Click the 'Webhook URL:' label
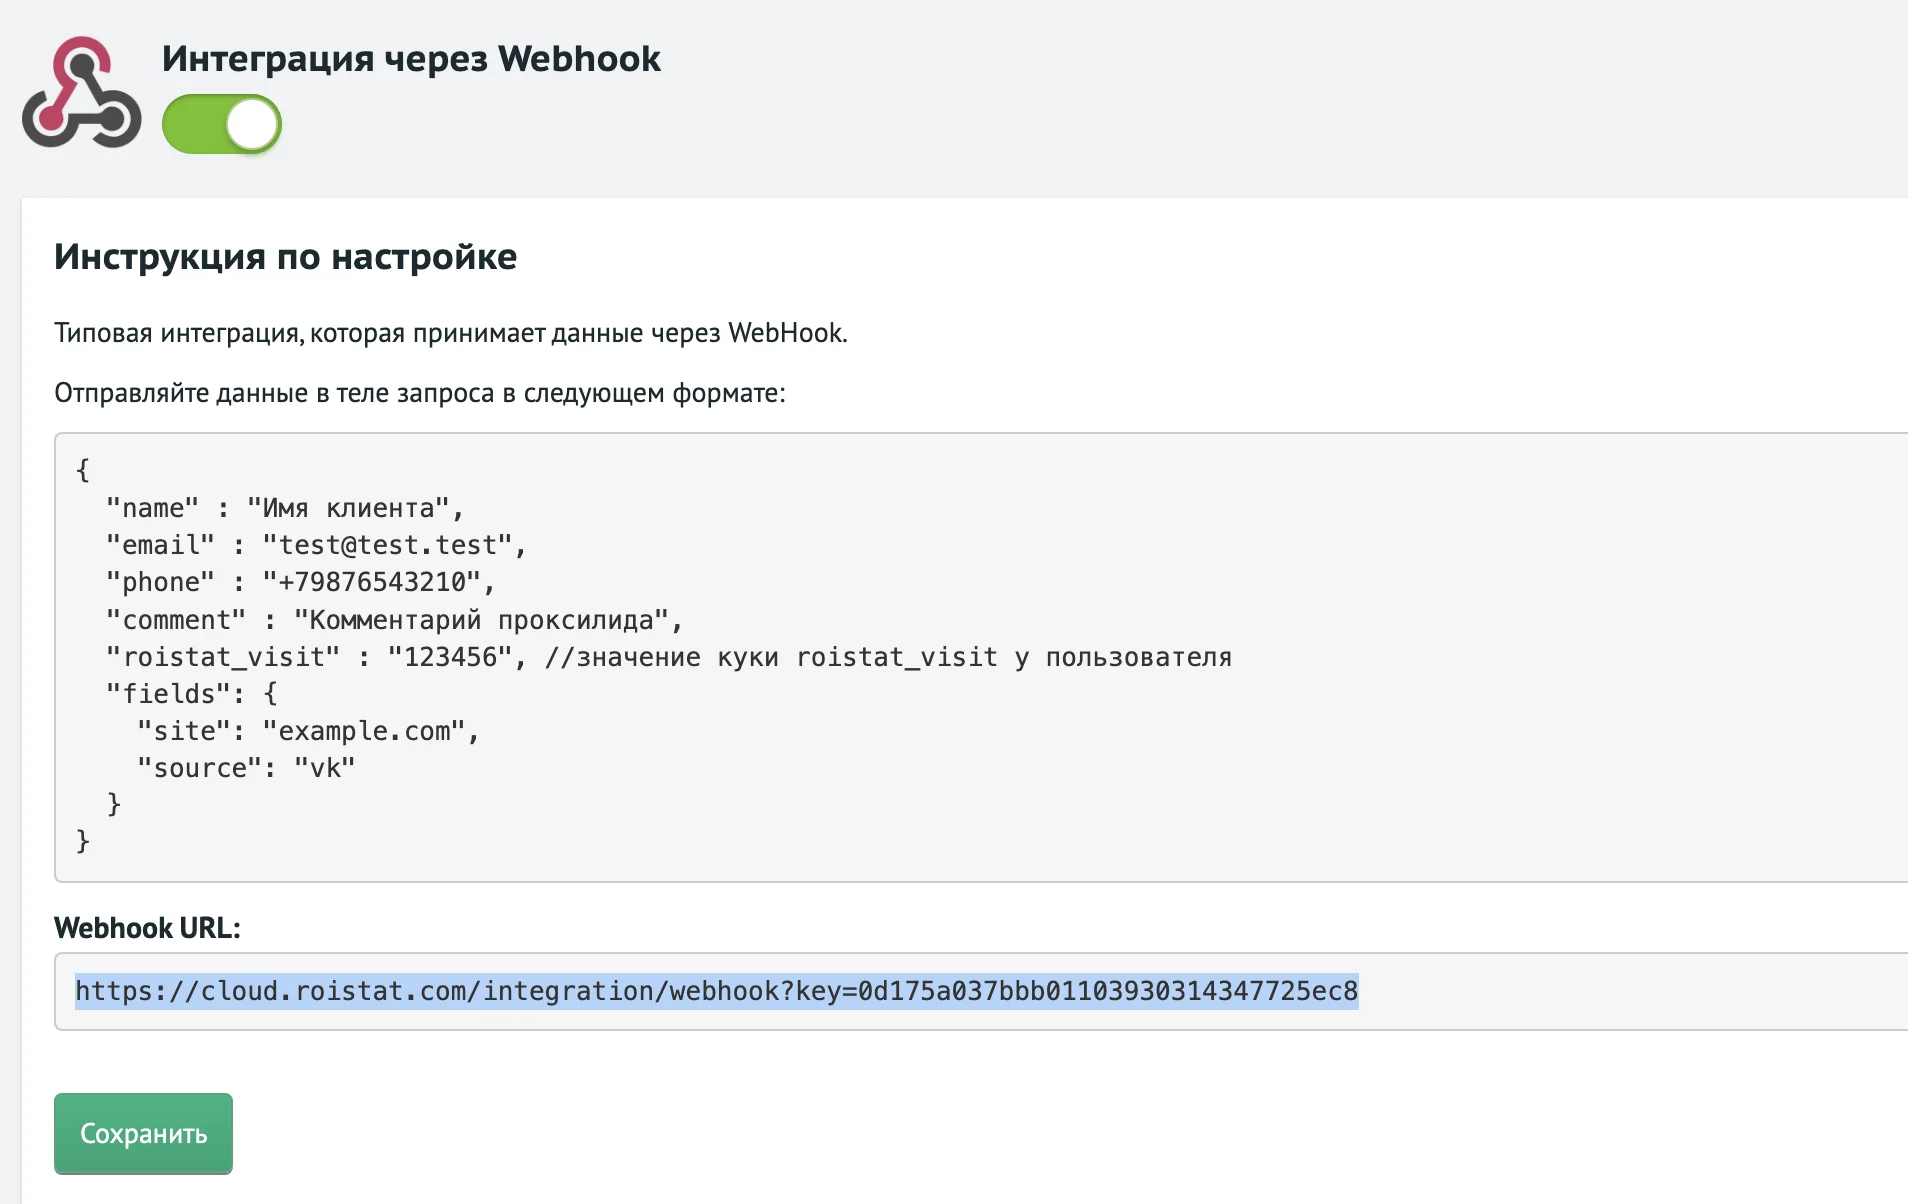The width and height of the screenshot is (1908, 1204). click(147, 928)
